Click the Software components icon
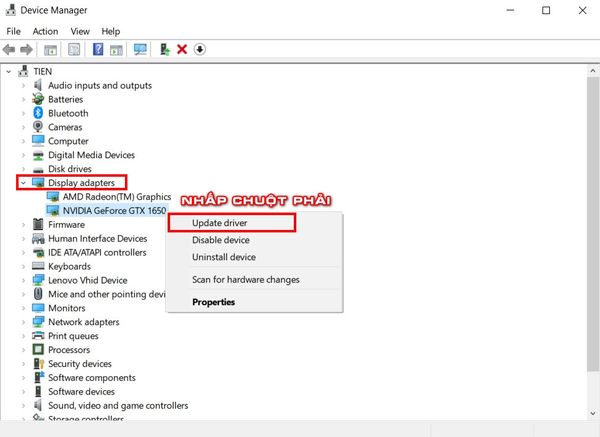600x437 pixels. tap(39, 377)
